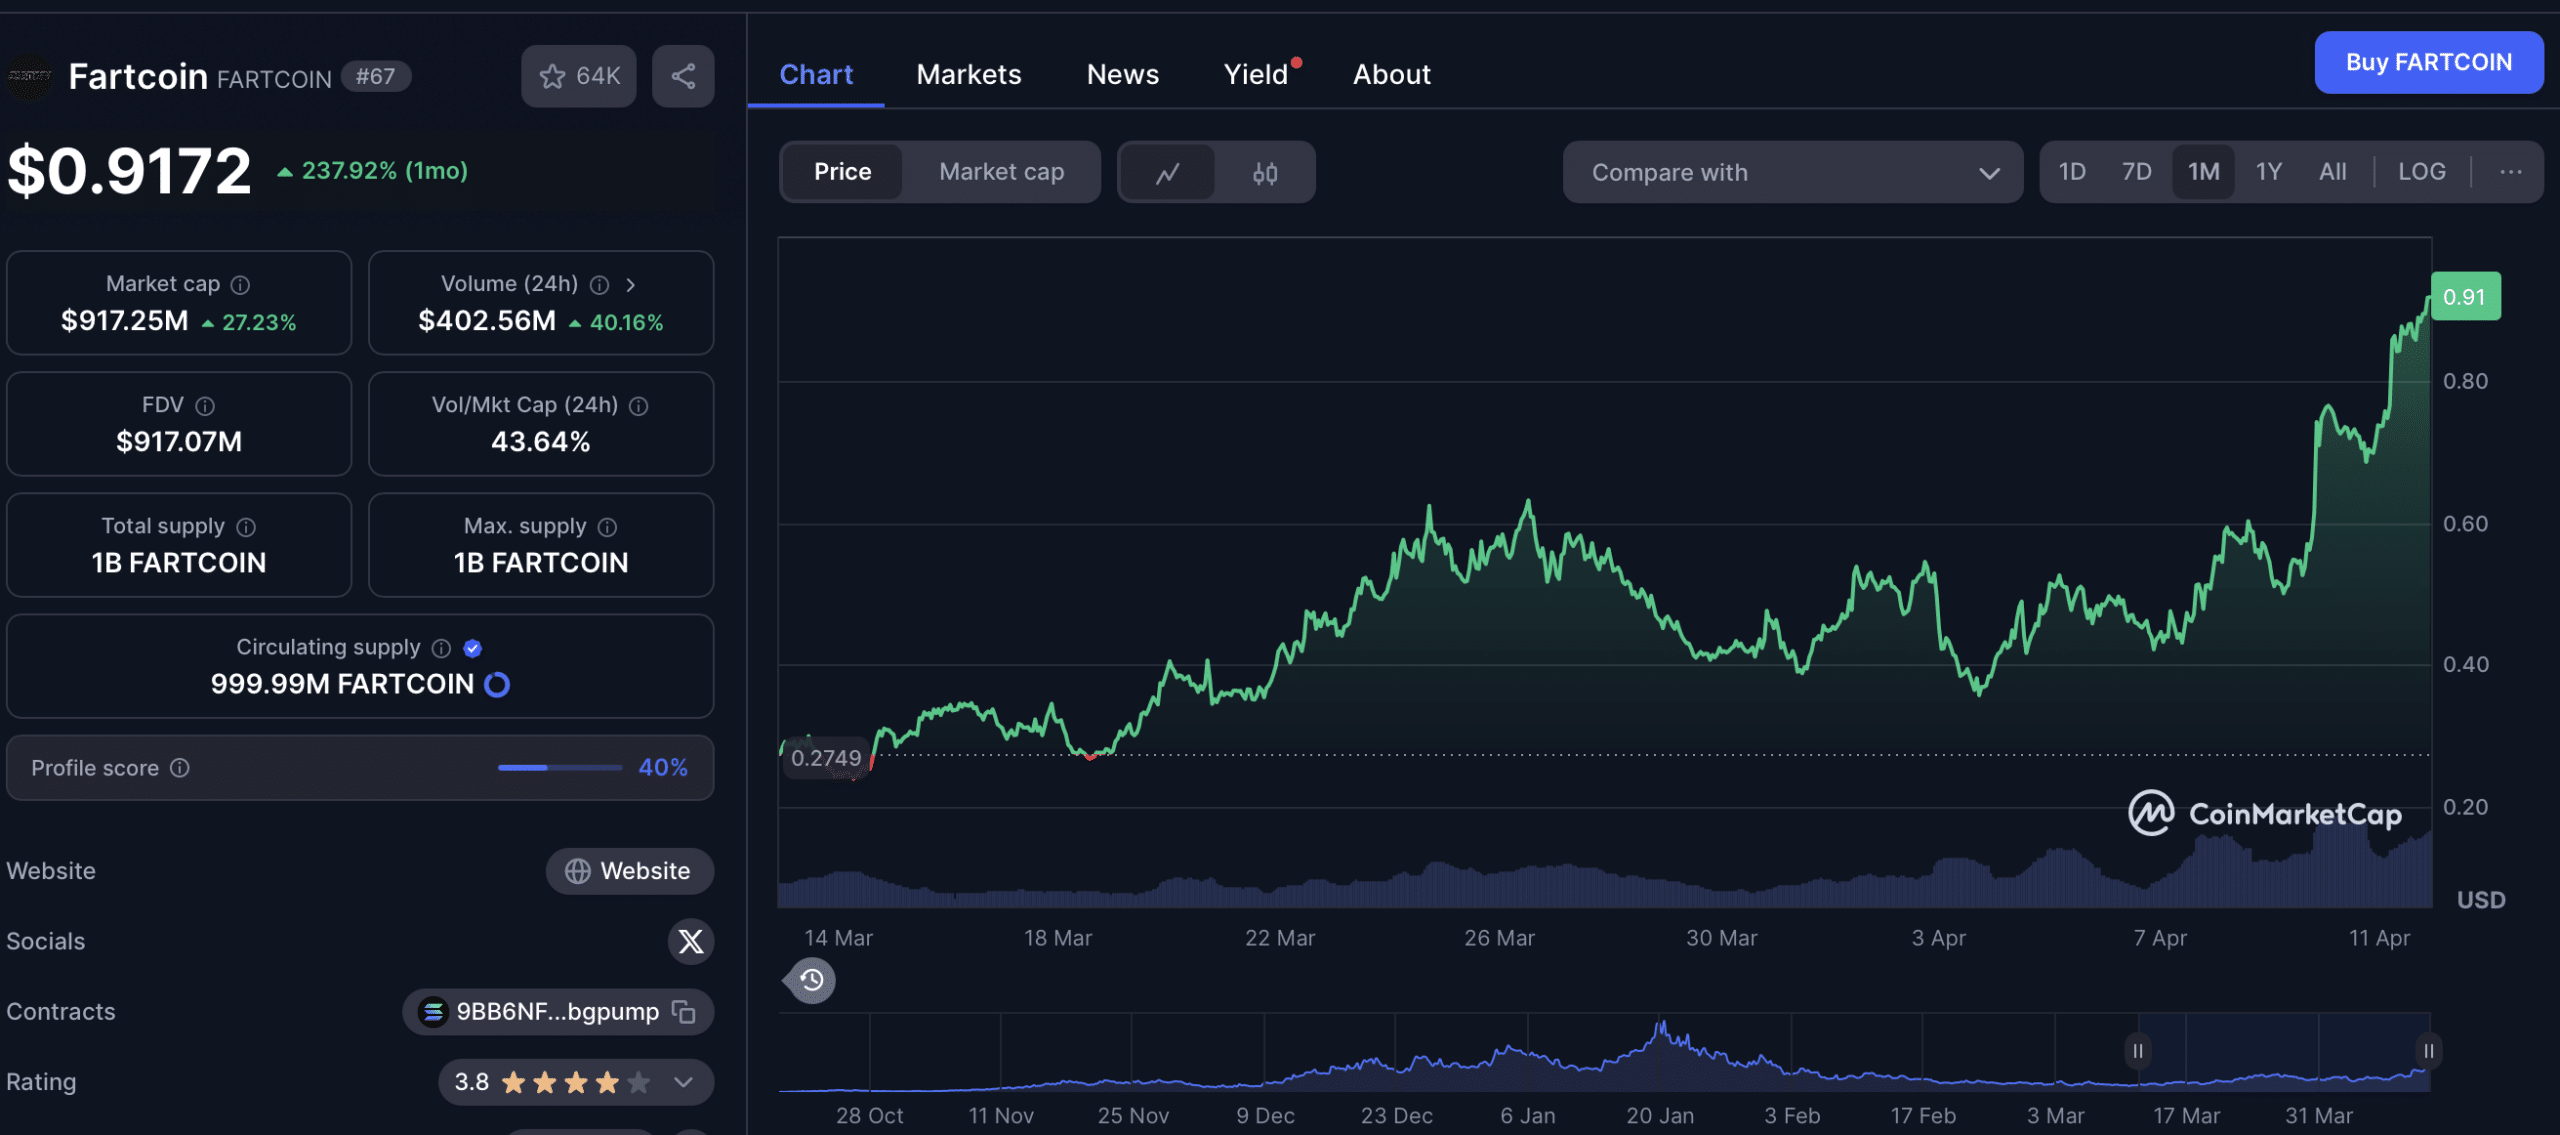
Task: Click contract address 9BB6NF...bgpump
Action: pyautogui.click(x=557, y=1012)
